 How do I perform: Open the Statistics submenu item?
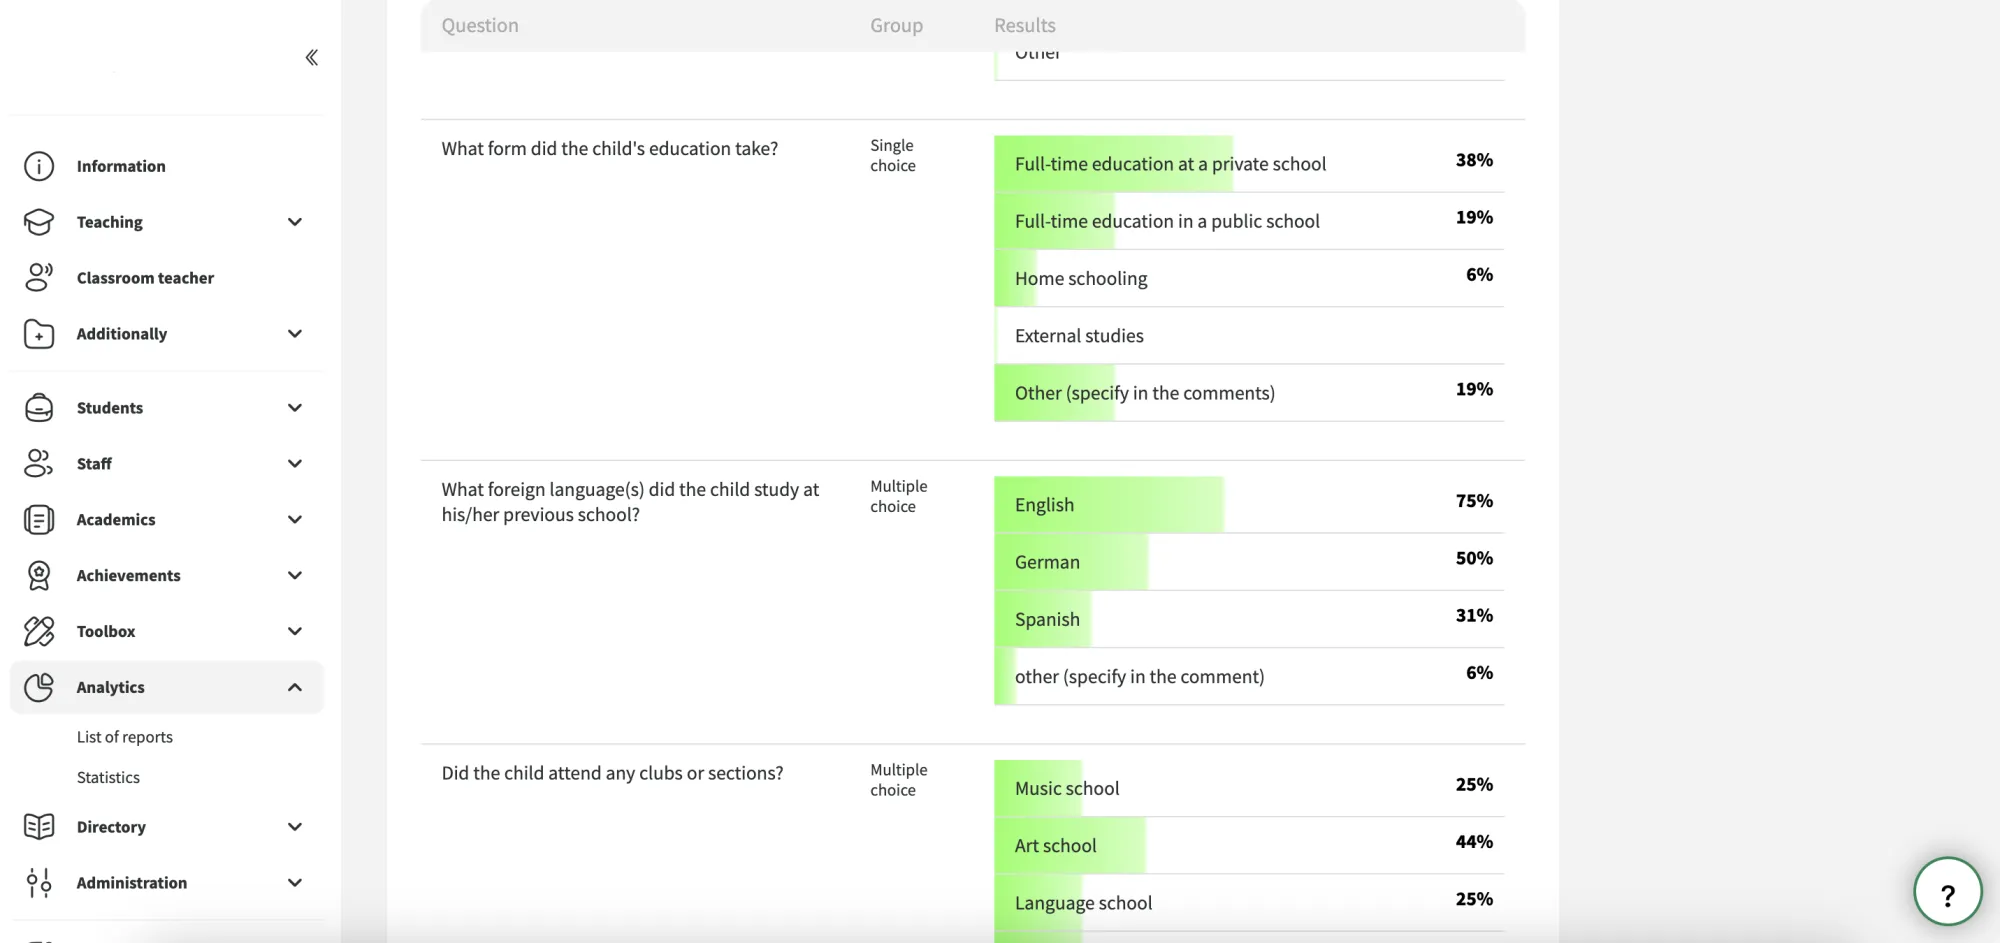(108, 777)
